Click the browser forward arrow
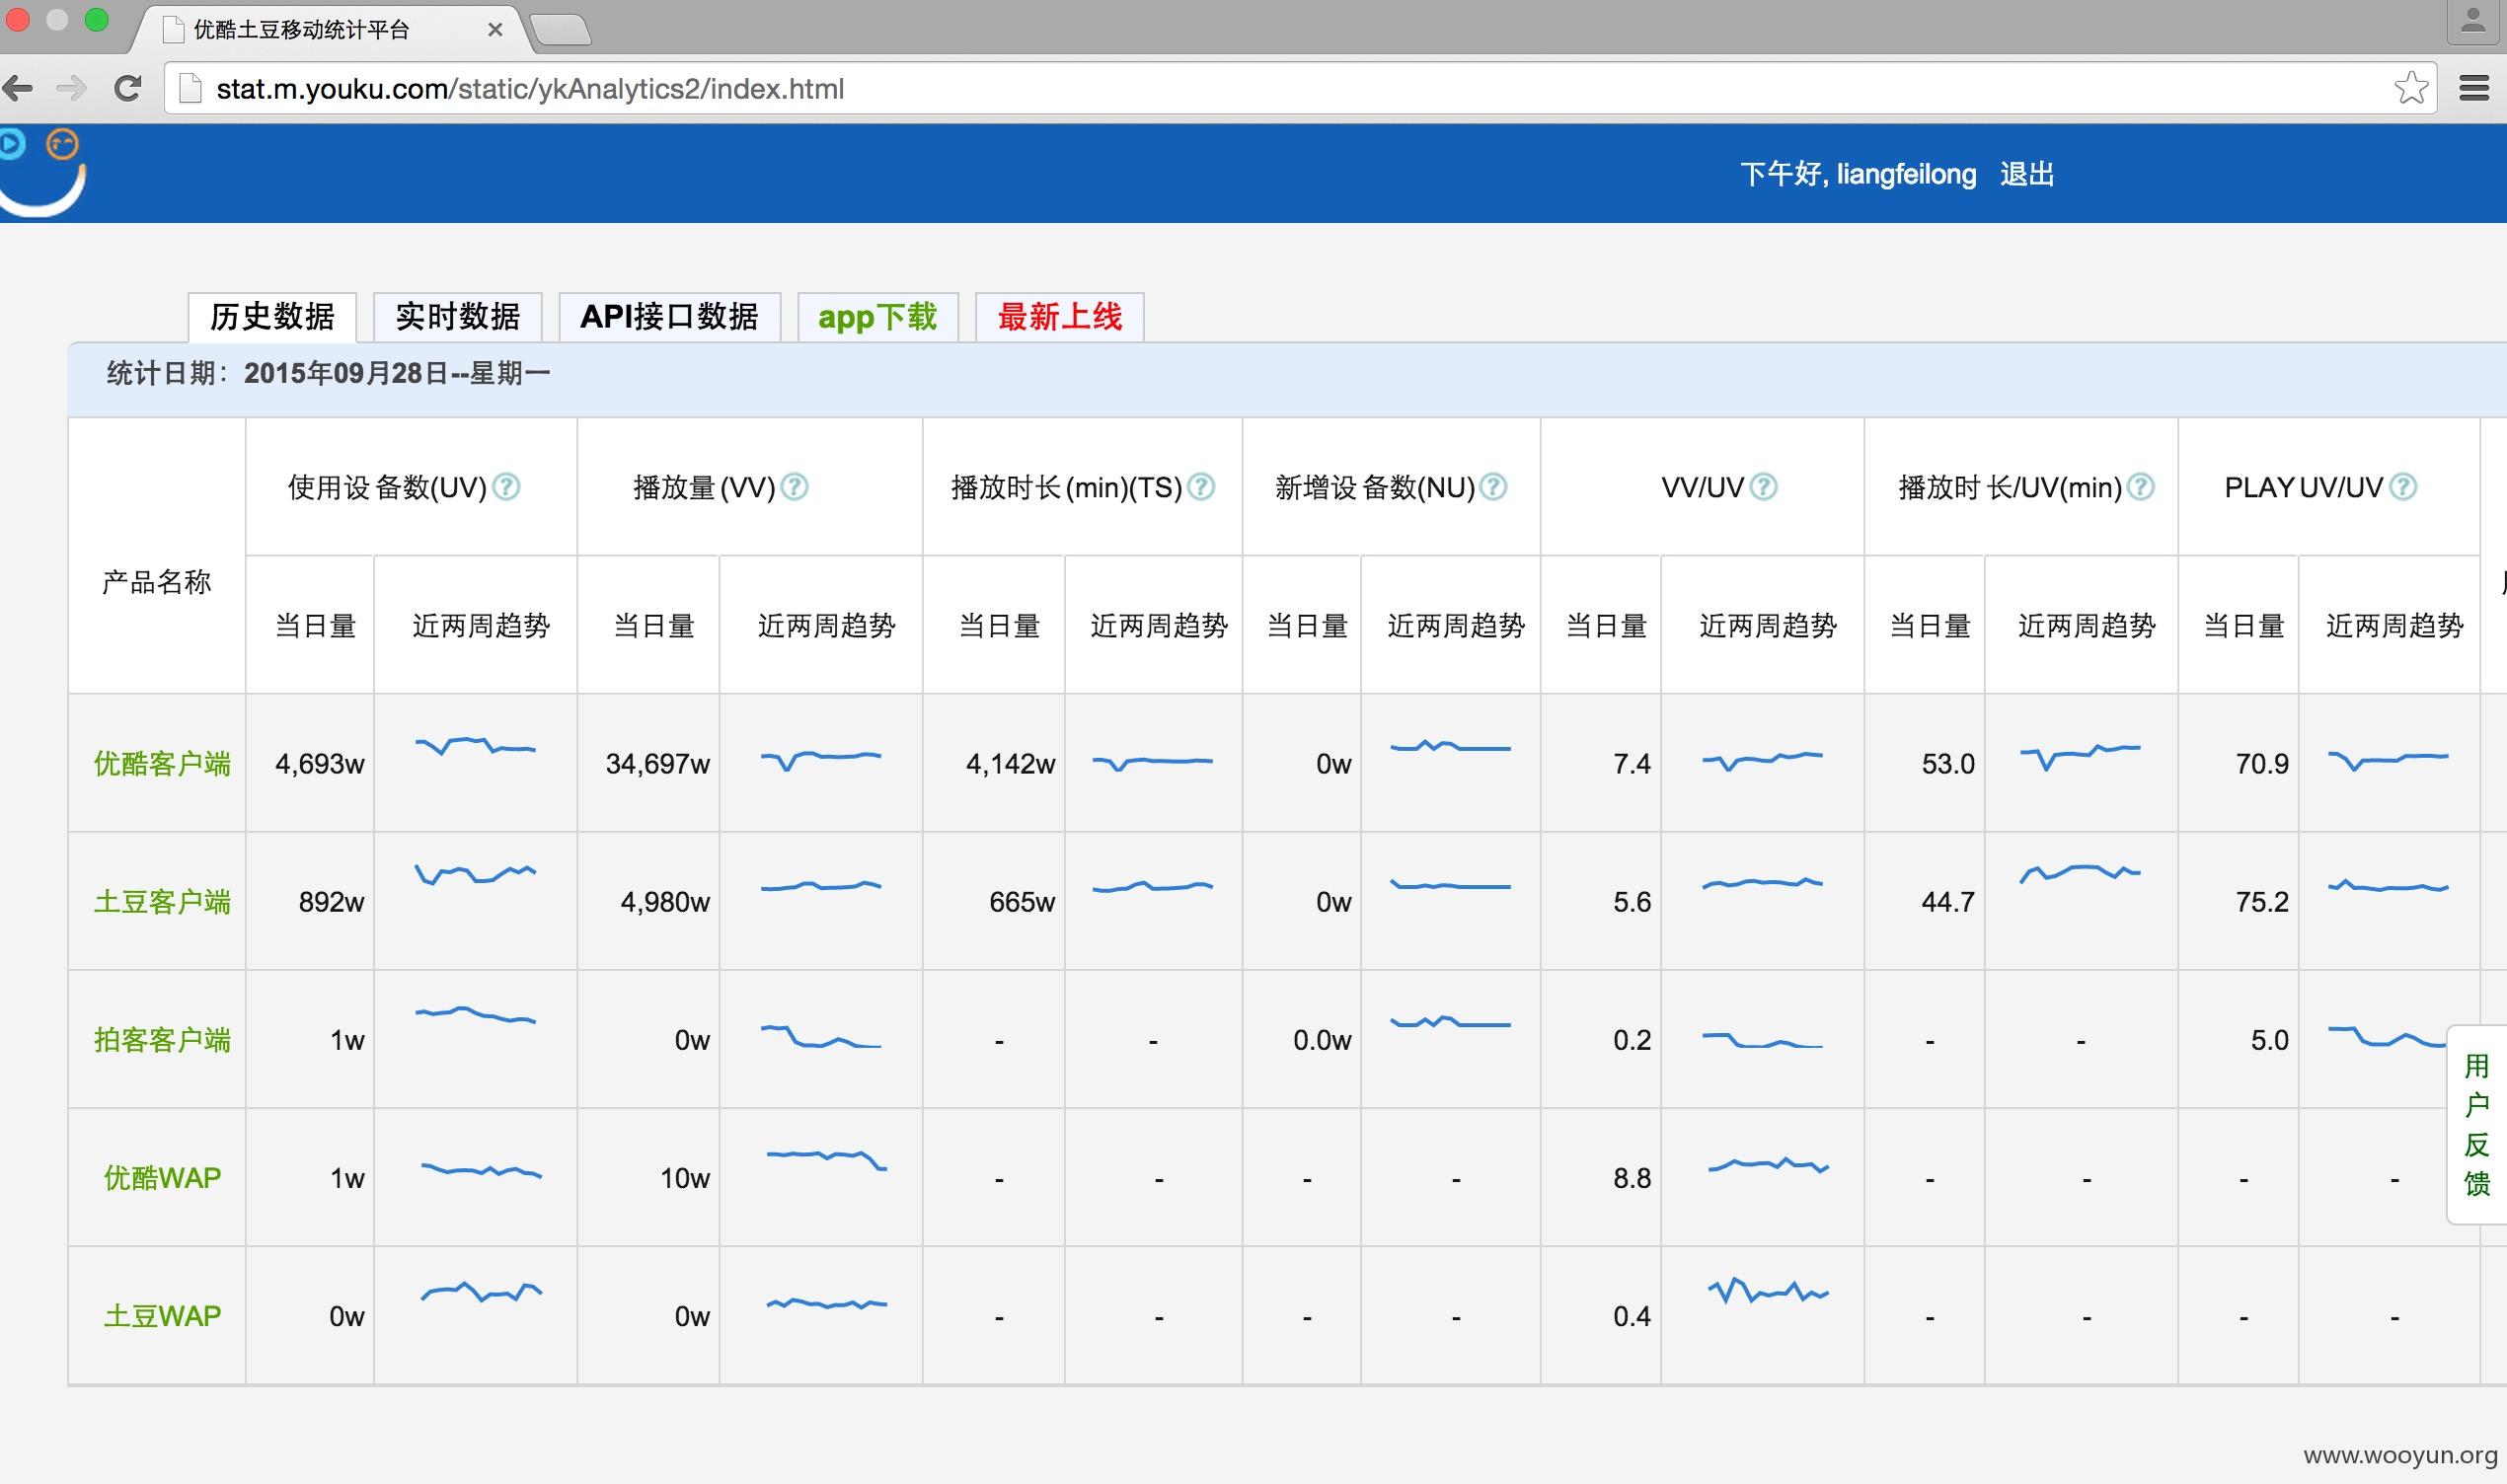This screenshot has width=2507, height=1484. 72,89
